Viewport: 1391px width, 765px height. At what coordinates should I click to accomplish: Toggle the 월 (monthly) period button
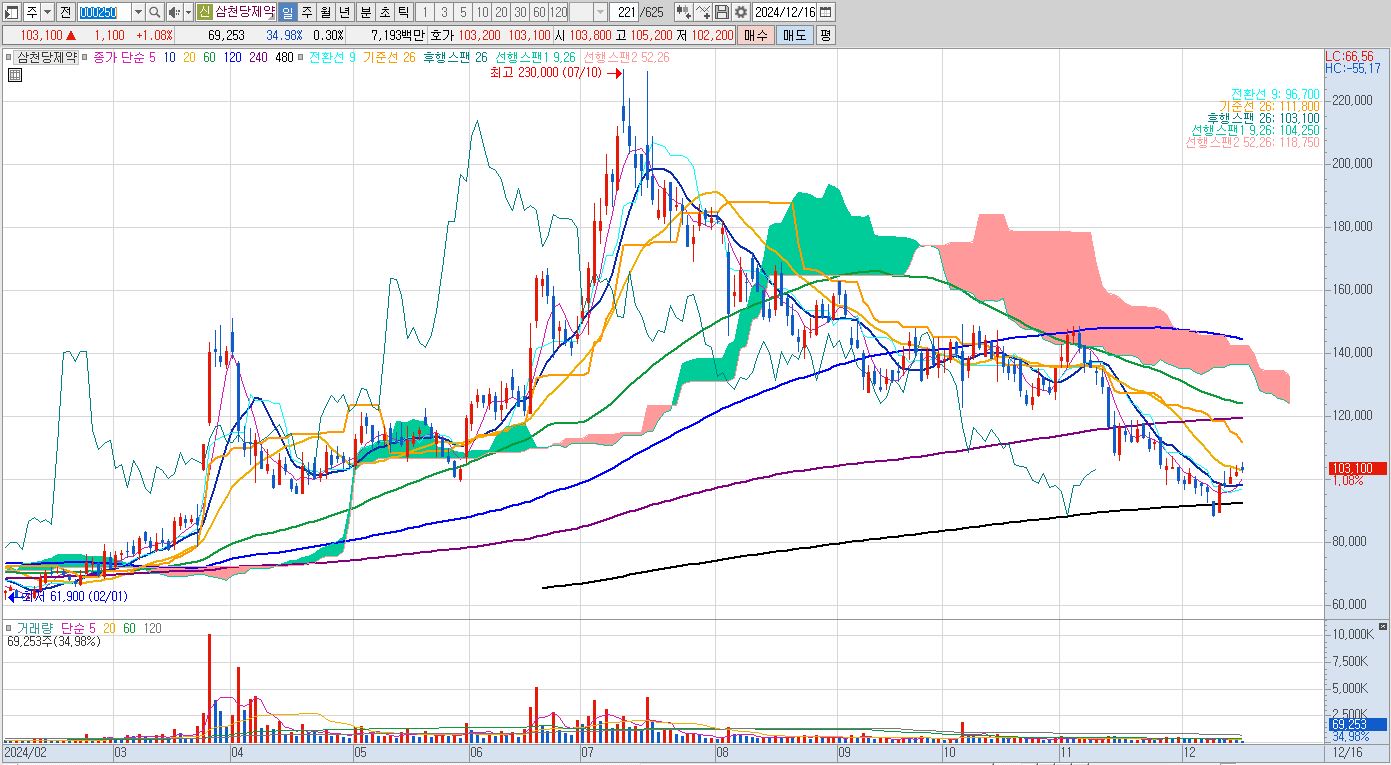pyautogui.click(x=326, y=12)
